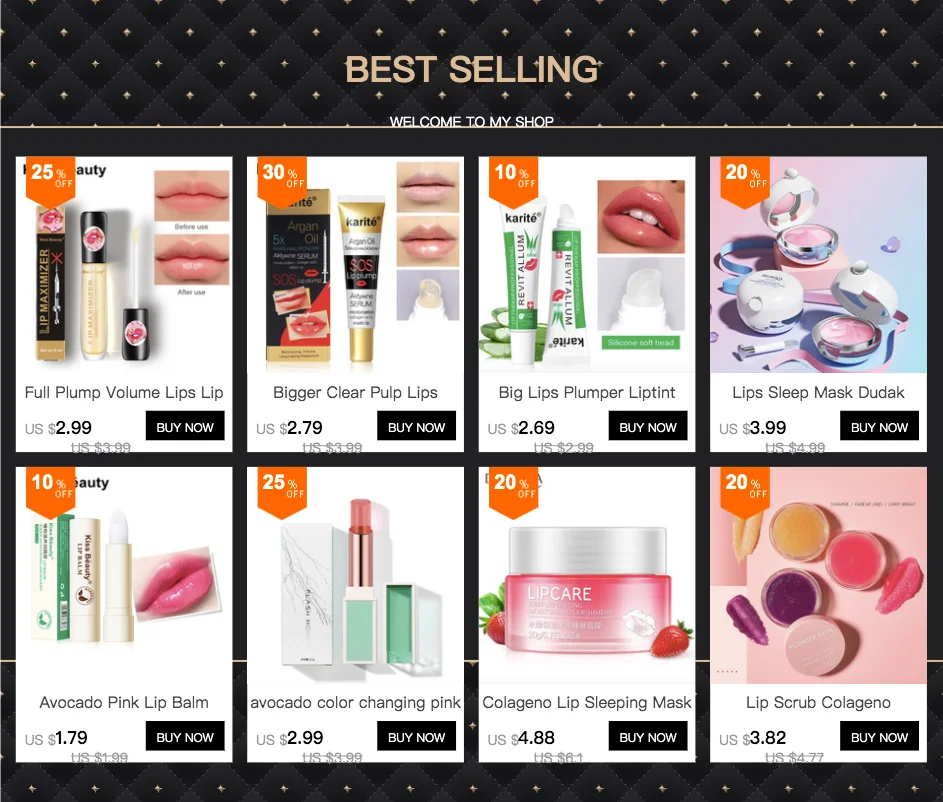This screenshot has width=943, height=802.
Task: Open the Lips Sleep Mask Dudak title link
Action: click(x=818, y=393)
